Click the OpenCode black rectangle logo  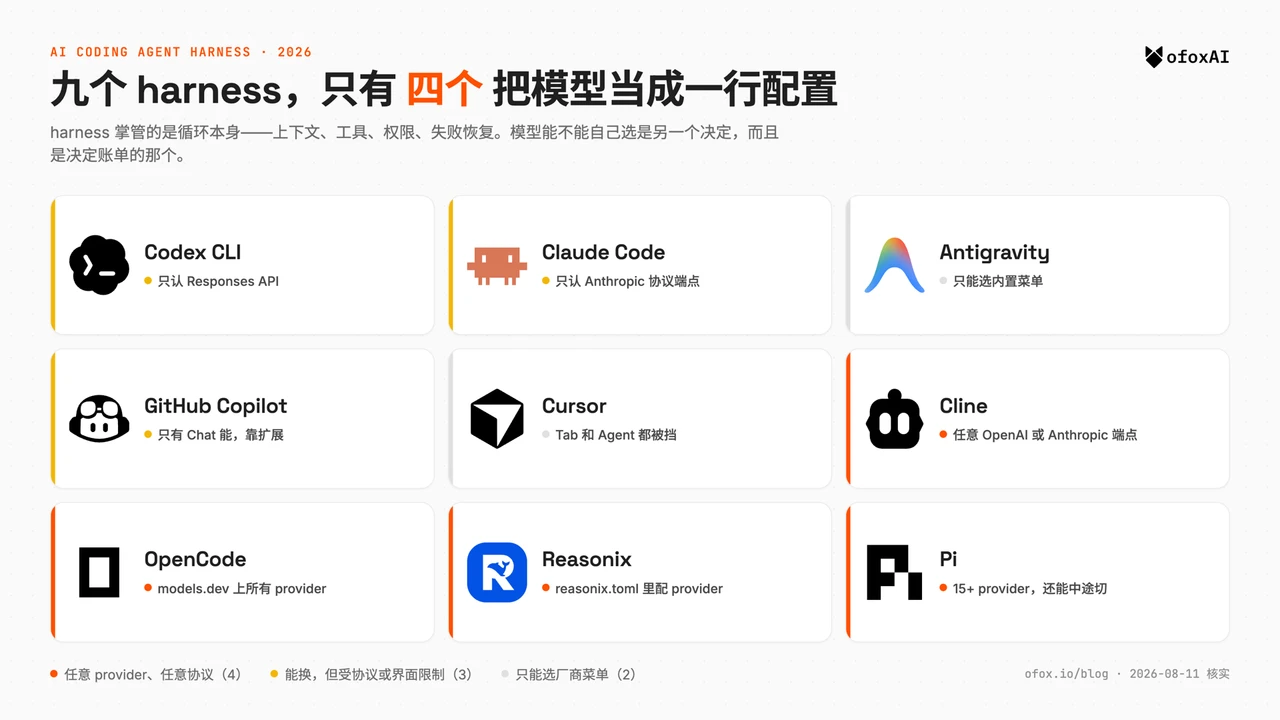pos(99,572)
